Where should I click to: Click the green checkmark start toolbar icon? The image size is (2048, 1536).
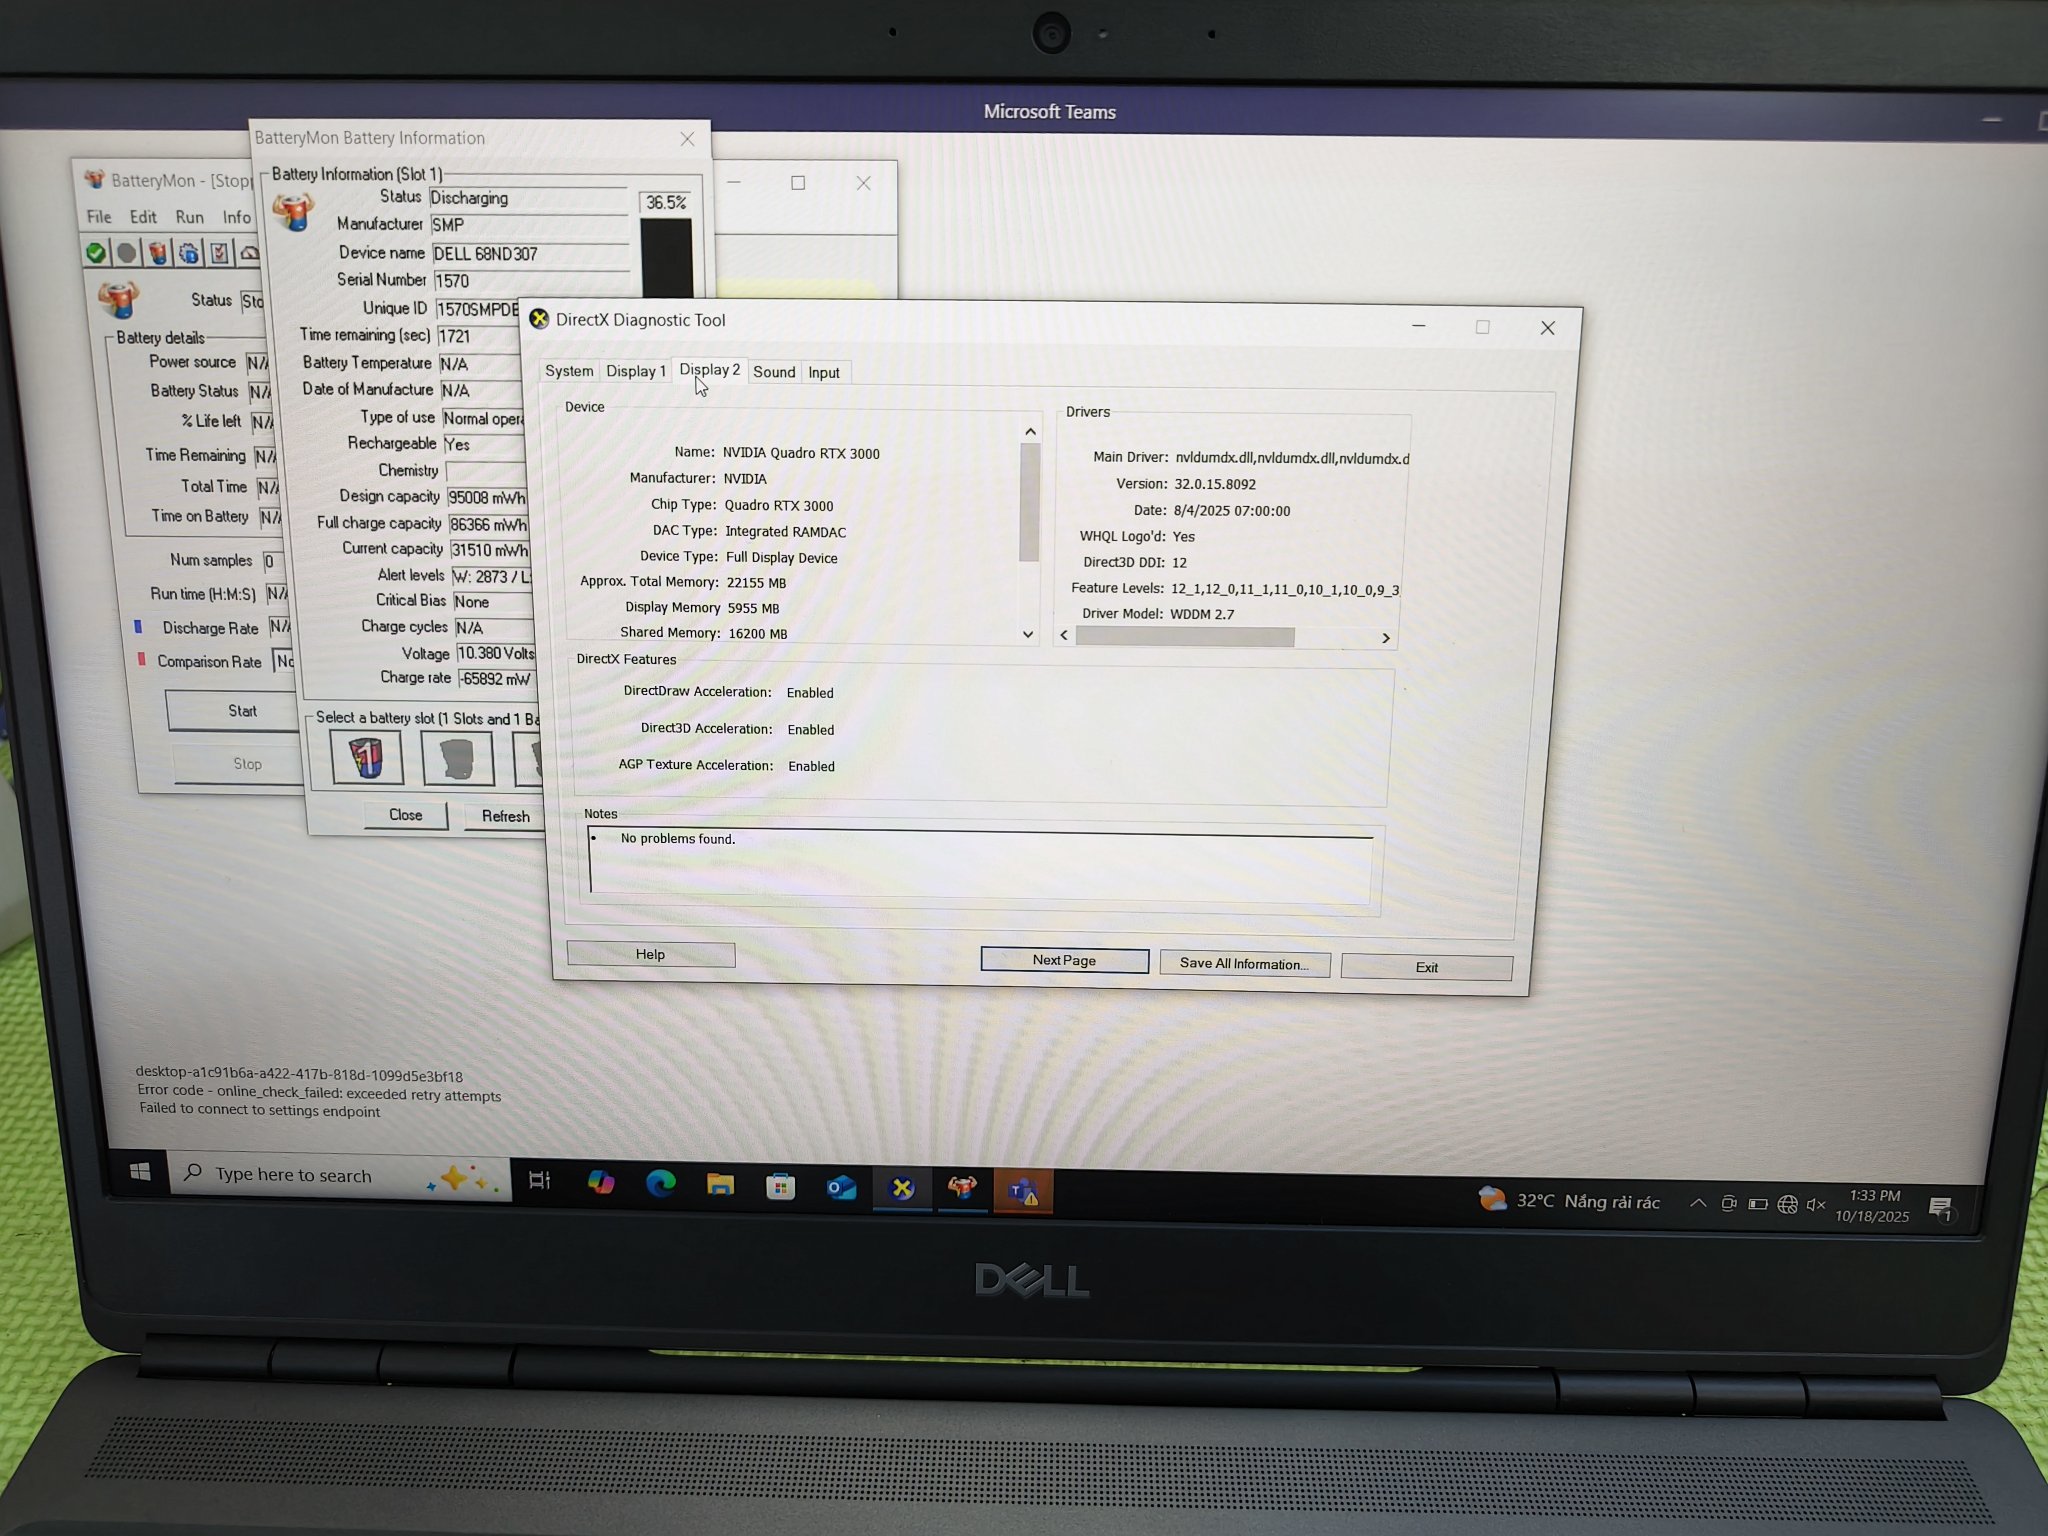tap(96, 253)
